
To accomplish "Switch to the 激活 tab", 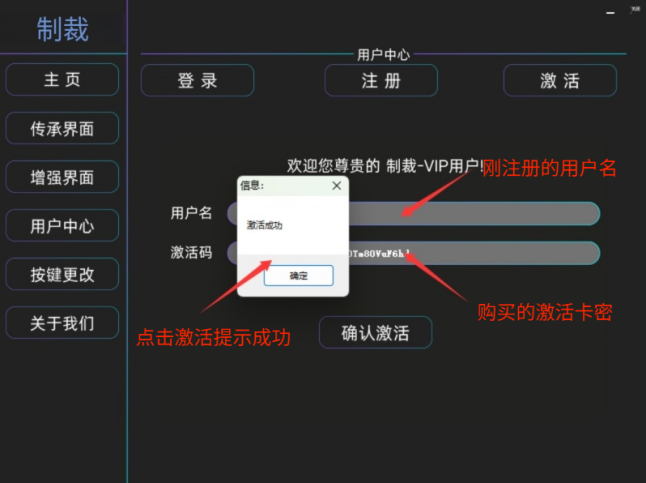I will [x=560, y=81].
